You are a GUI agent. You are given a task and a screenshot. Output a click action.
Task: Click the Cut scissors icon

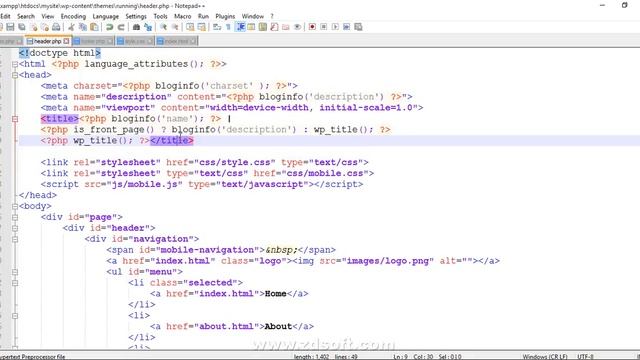(x=71, y=27)
